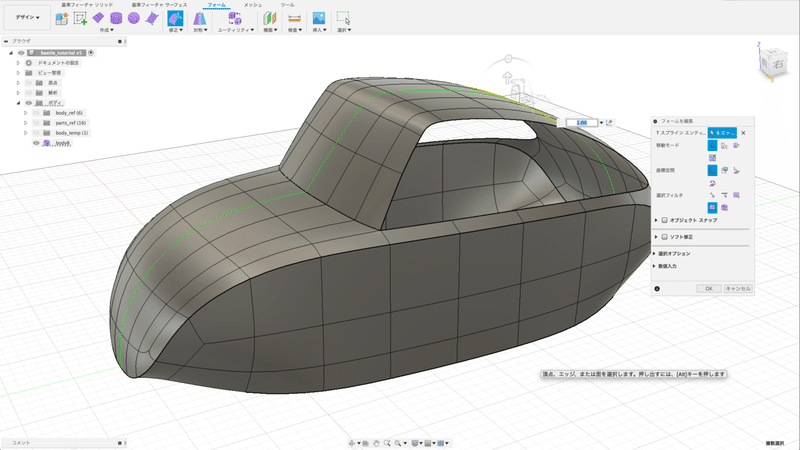Expand the document settings tree node
This screenshot has width=800, height=450.
18,63
